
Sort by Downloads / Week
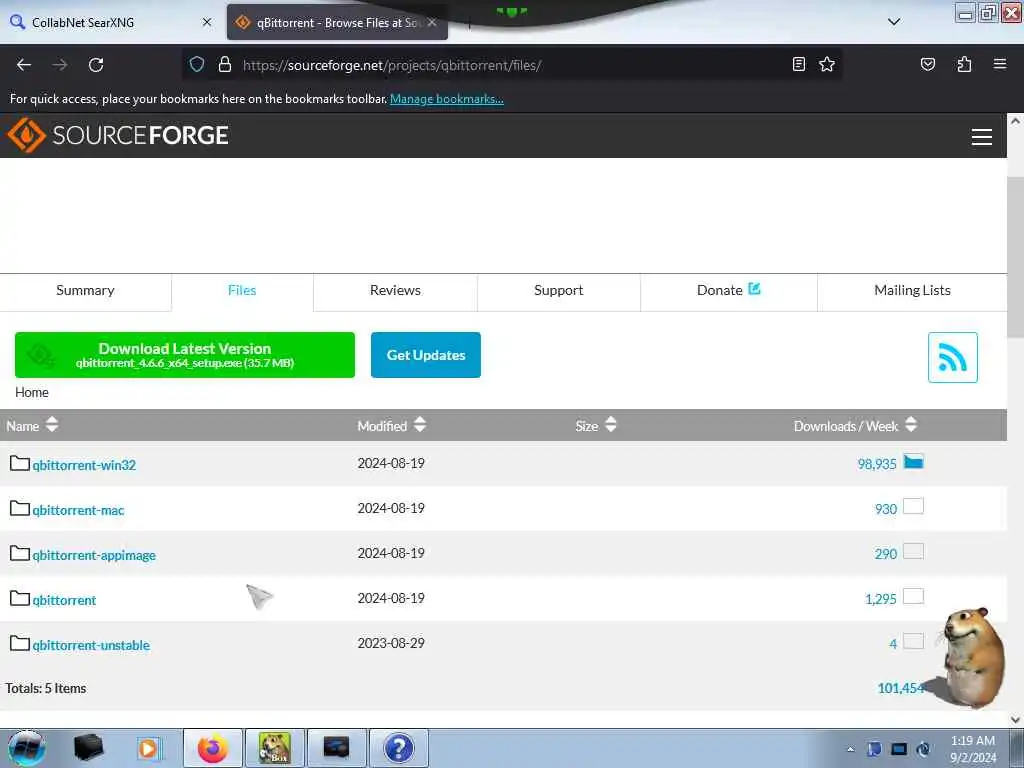click(855, 426)
